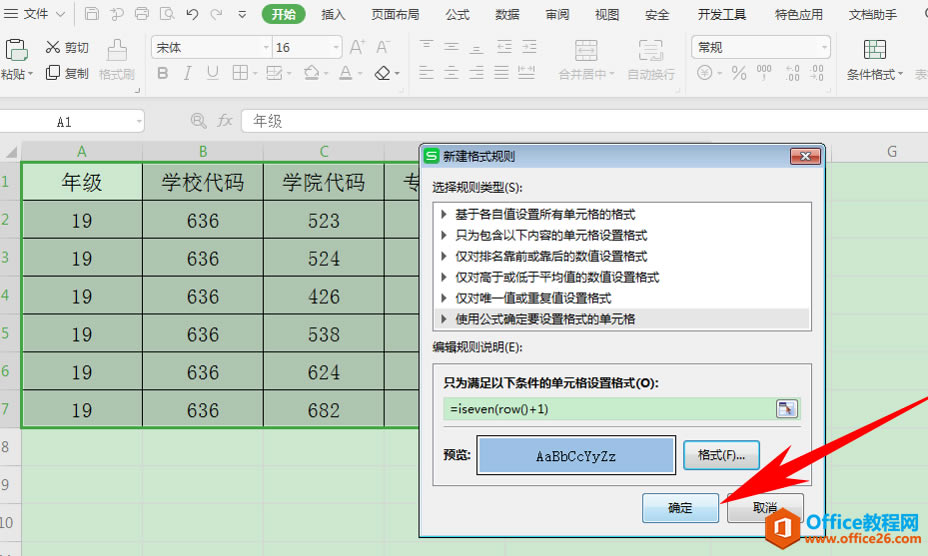Click cell C4 containing 426
Image resolution: width=928 pixels, height=556 pixels.
point(324,295)
